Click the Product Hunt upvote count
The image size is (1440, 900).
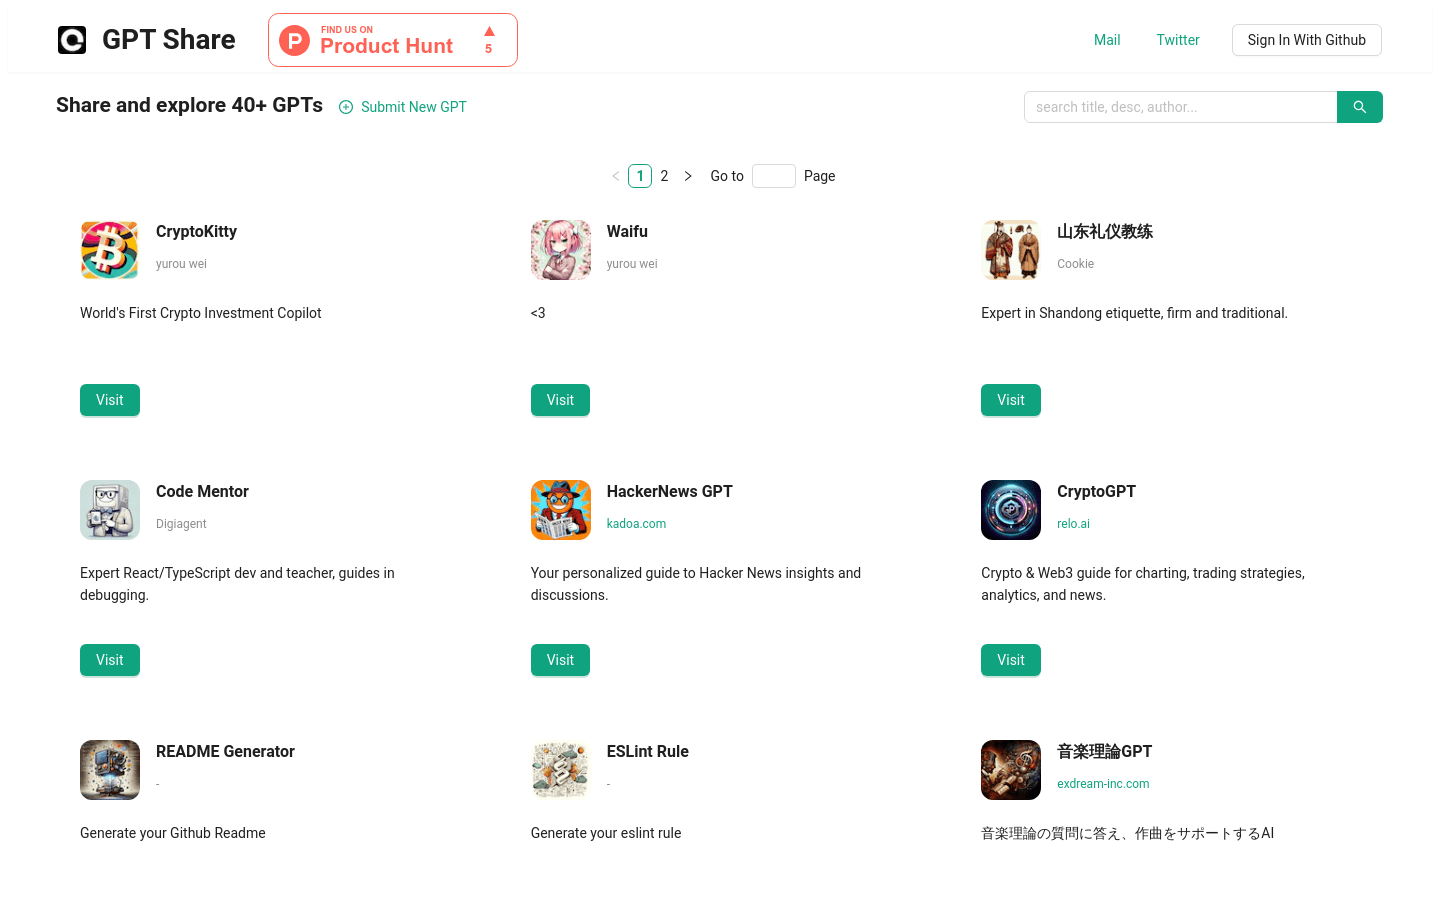(489, 48)
